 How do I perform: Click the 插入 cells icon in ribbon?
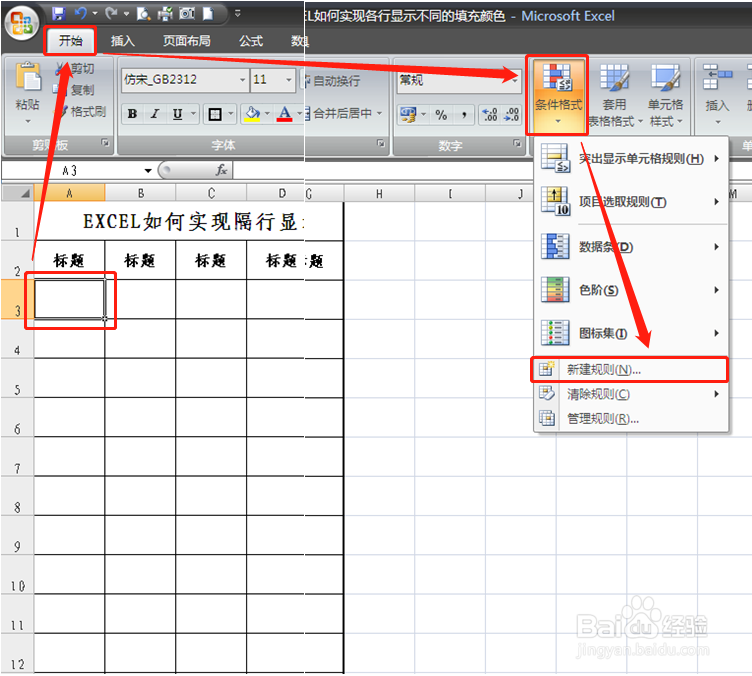717,78
